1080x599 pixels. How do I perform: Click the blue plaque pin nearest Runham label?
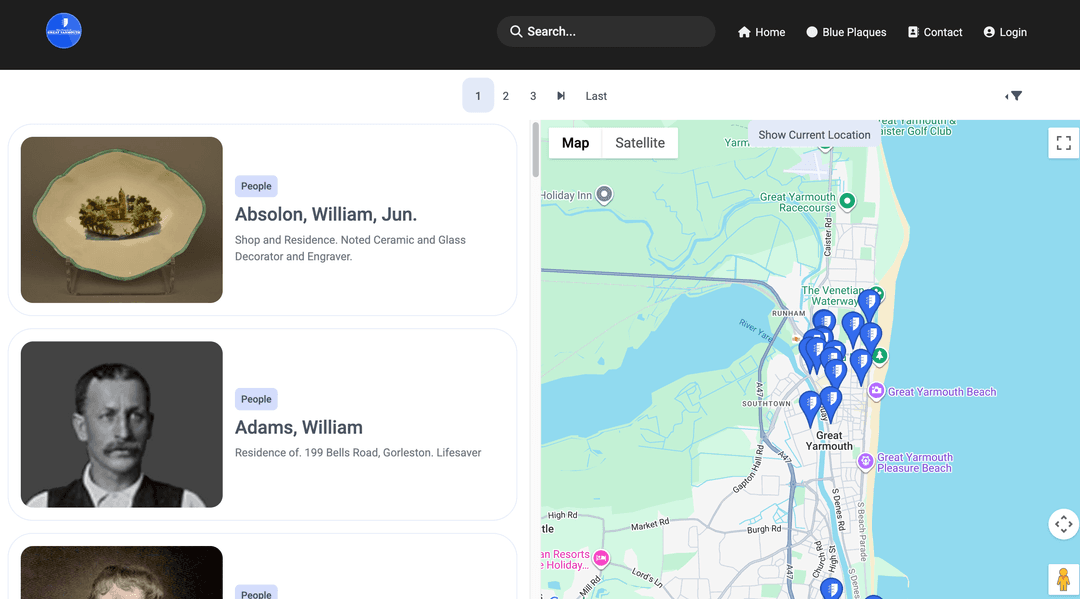pos(824,322)
